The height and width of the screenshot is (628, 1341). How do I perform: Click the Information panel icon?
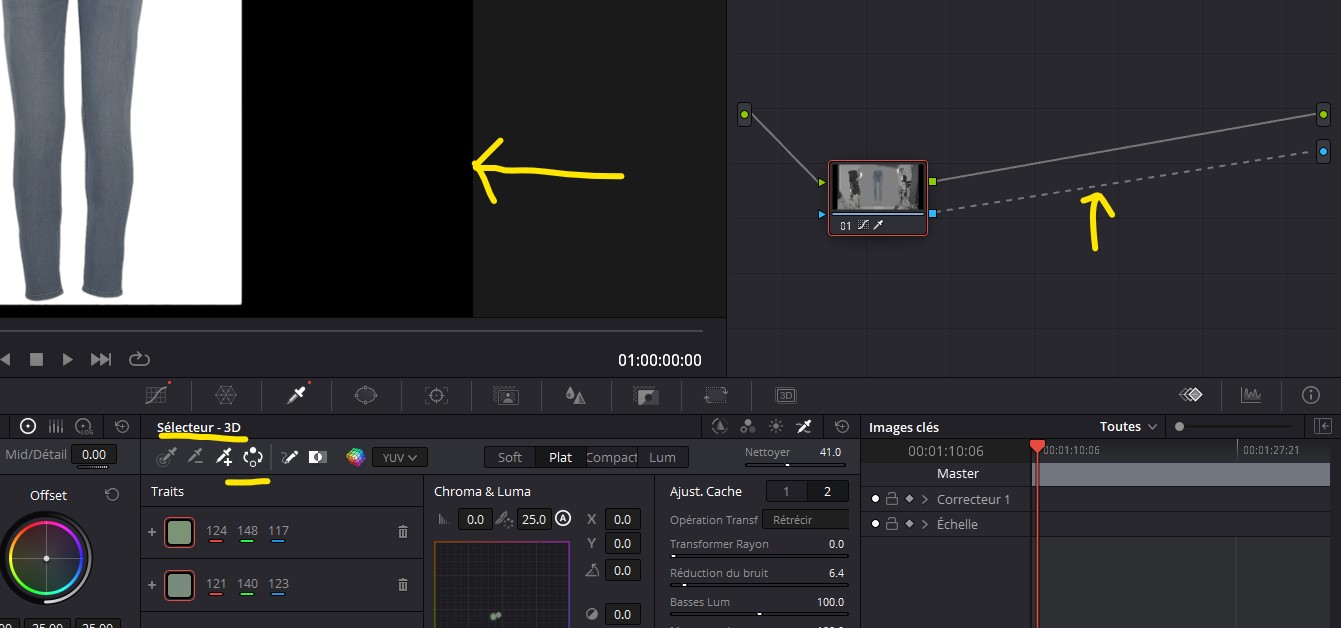point(1310,395)
